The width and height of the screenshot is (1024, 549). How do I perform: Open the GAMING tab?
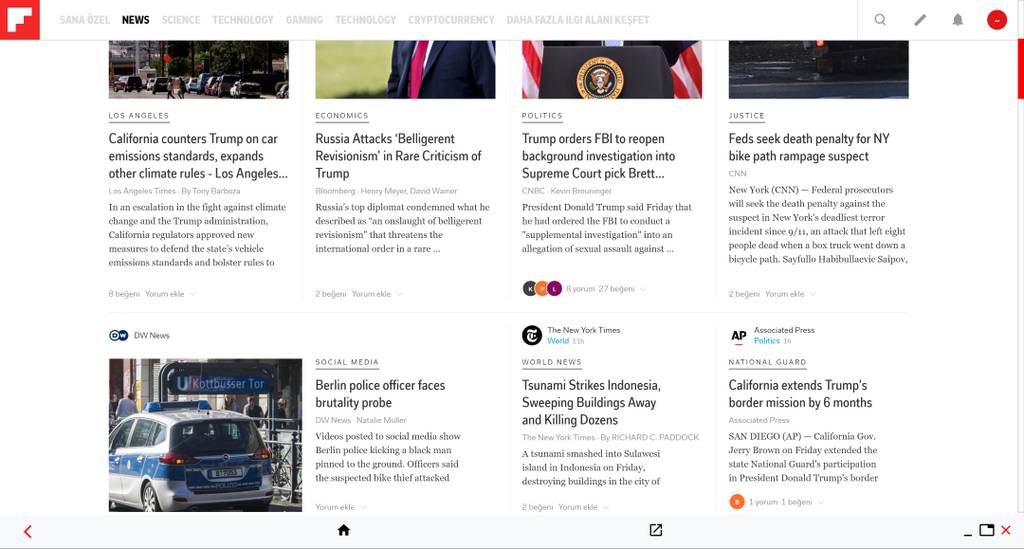[304, 20]
